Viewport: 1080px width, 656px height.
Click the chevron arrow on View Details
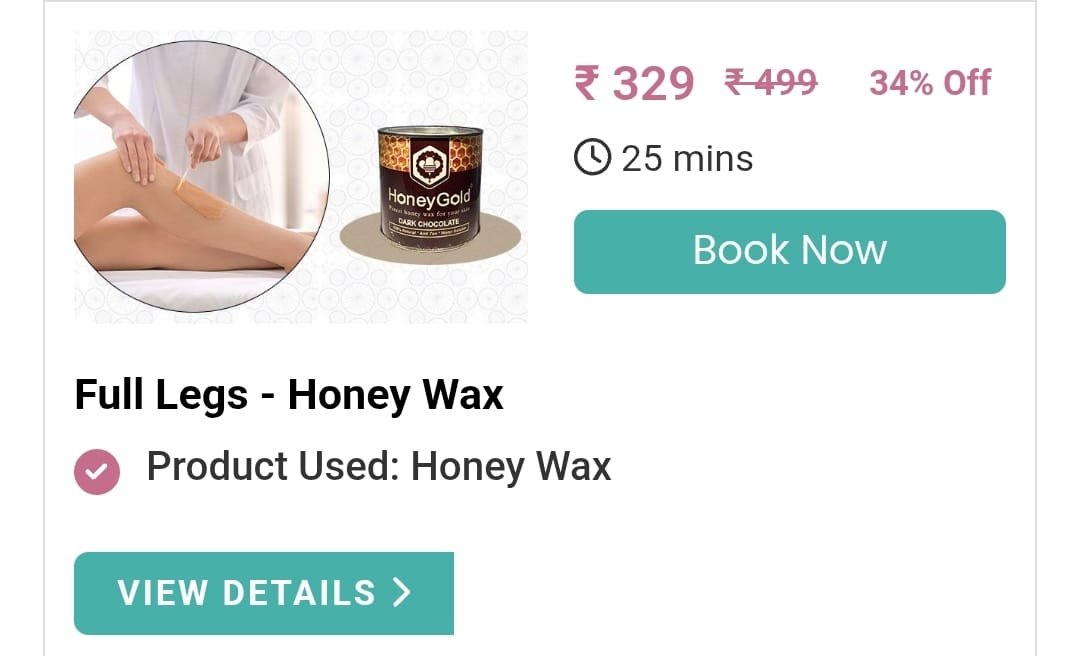pyautogui.click(x=402, y=592)
